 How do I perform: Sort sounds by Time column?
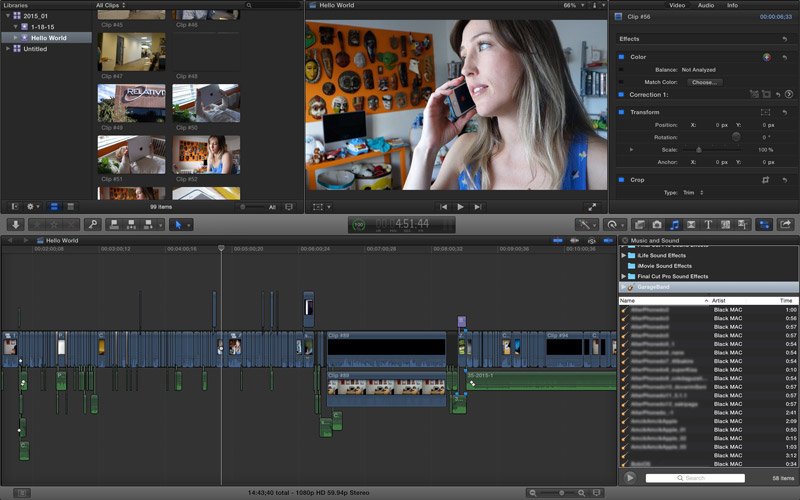[x=786, y=301]
